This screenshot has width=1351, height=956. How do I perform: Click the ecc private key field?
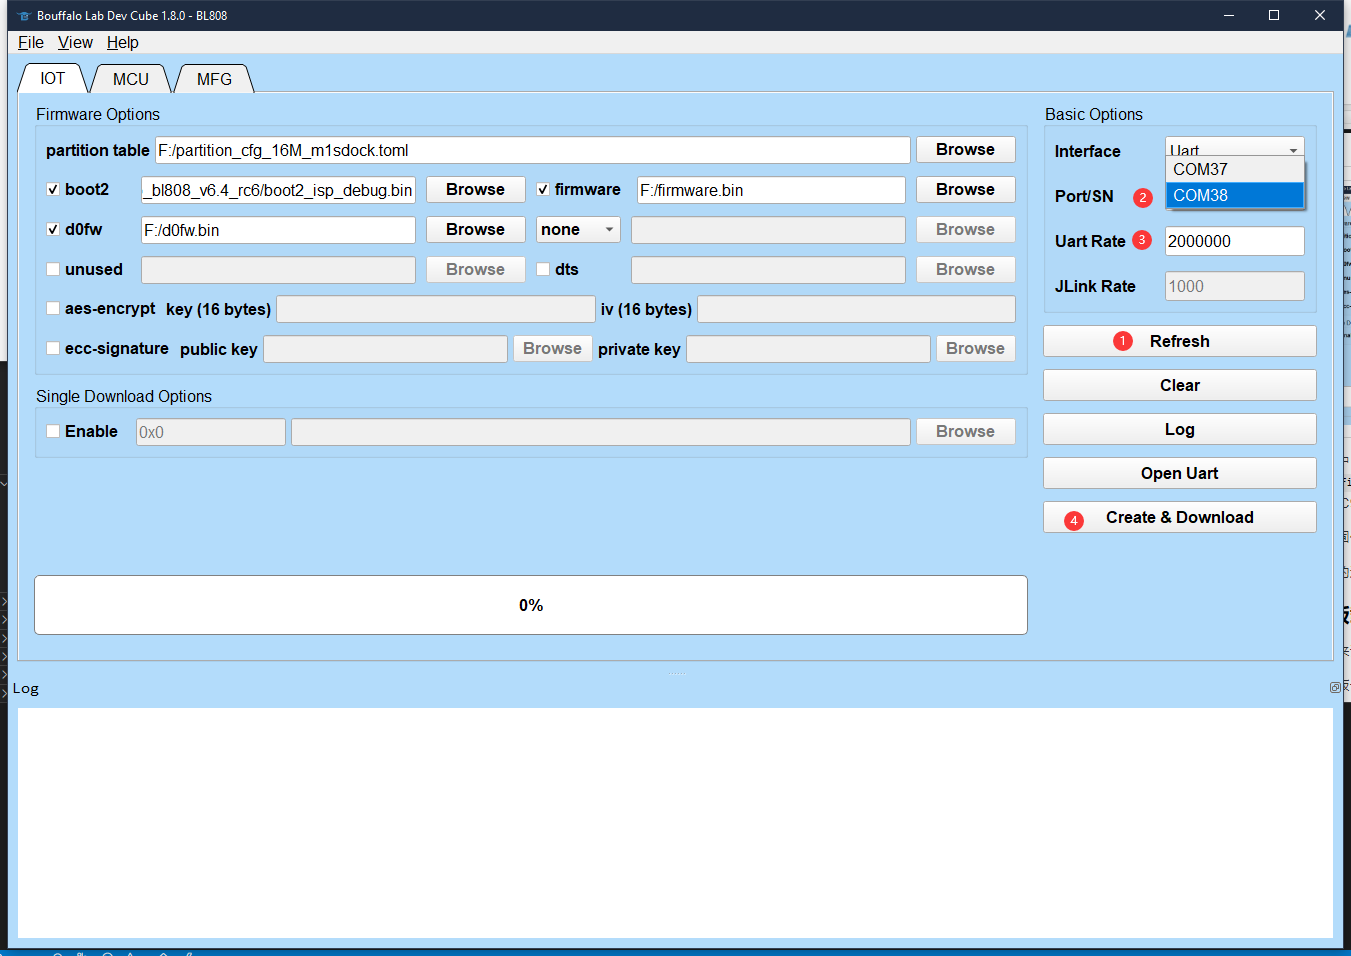pyautogui.click(x=808, y=349)
